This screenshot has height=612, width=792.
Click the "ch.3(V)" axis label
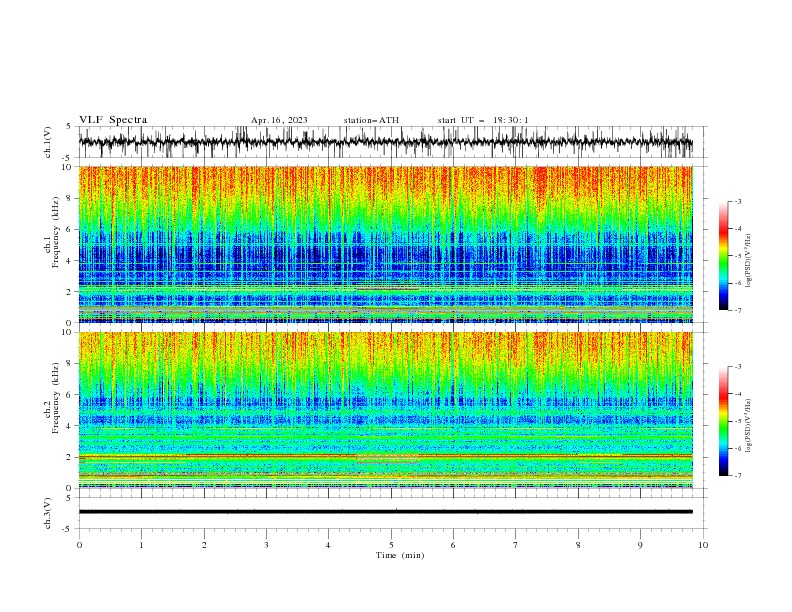(48, 513)
